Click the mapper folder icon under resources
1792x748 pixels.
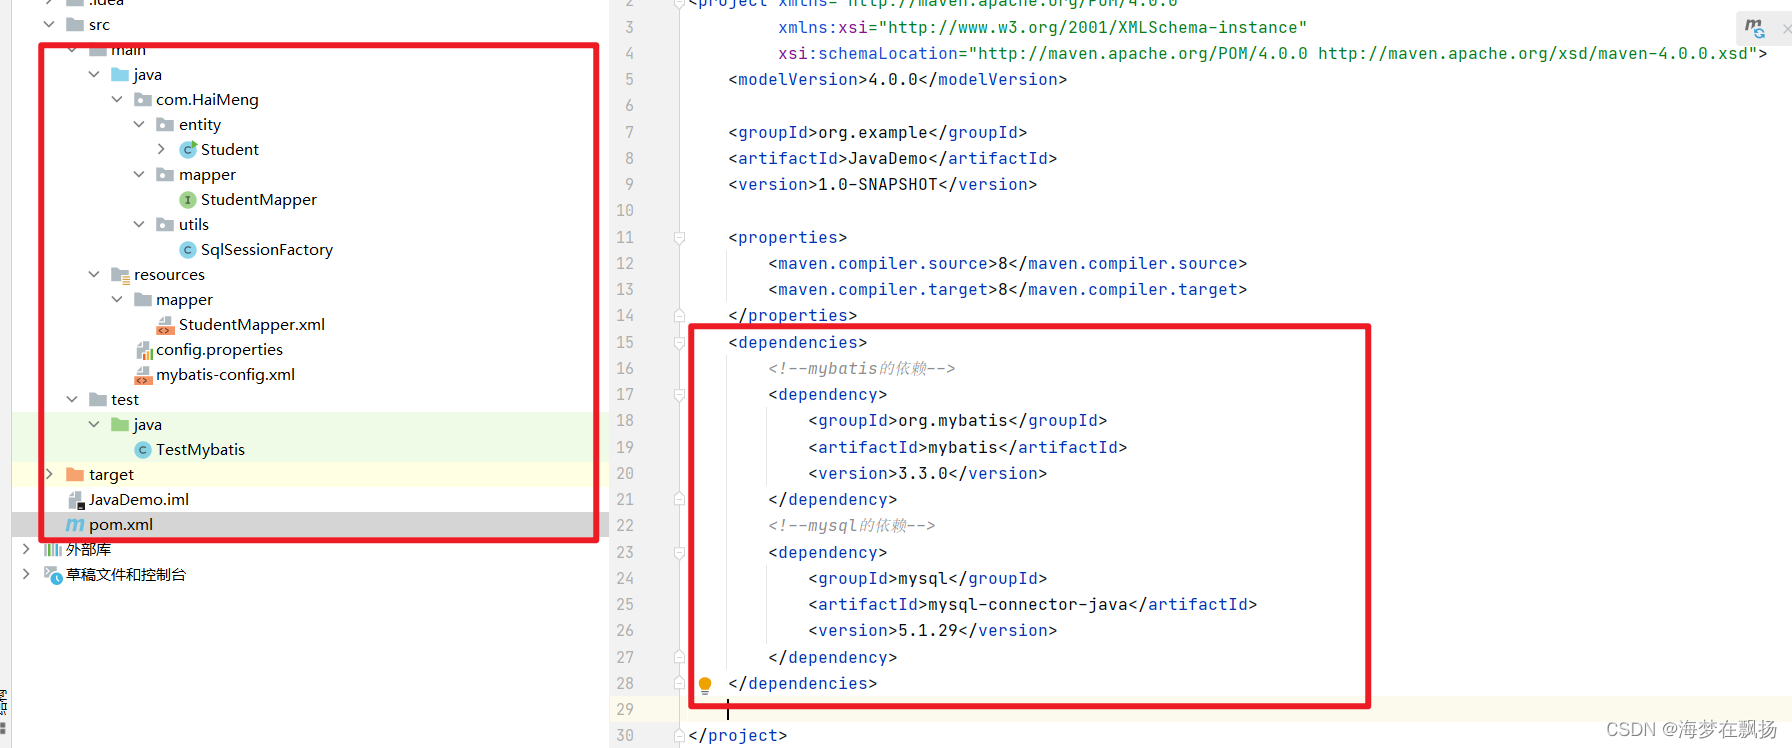[143, 300]
